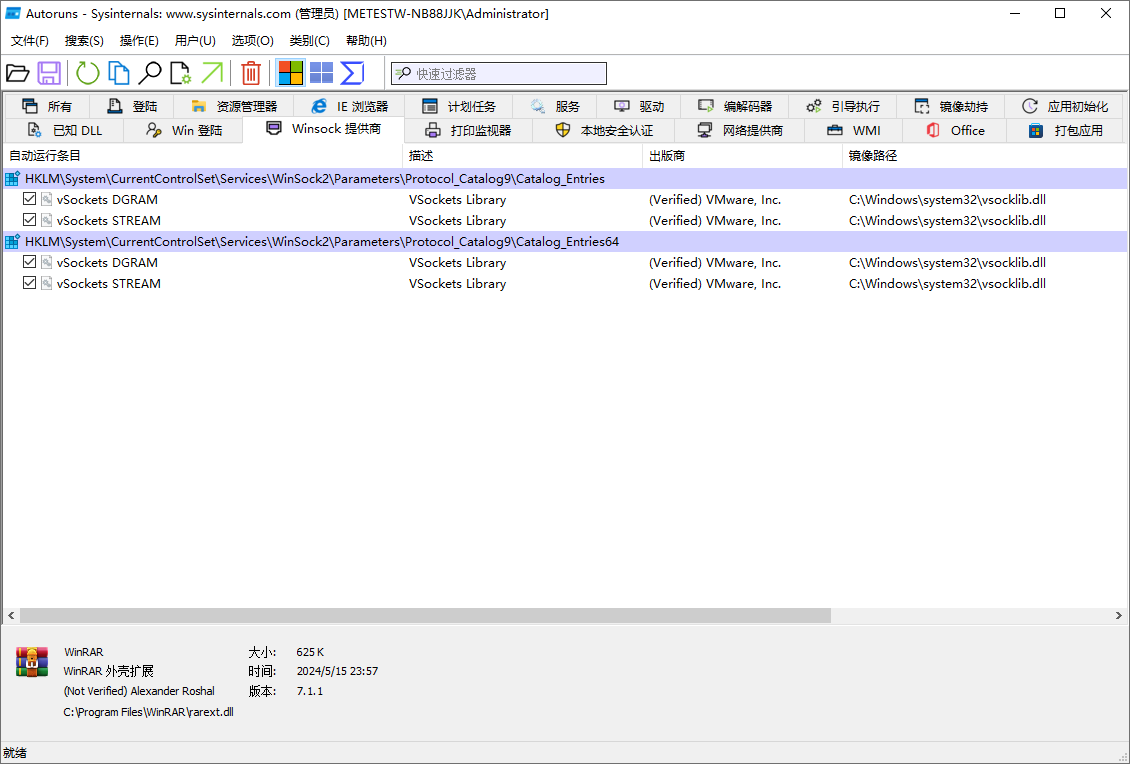Switch to the IE 浏览器 tab
The image size is (1130, 764).
(350, 107)
